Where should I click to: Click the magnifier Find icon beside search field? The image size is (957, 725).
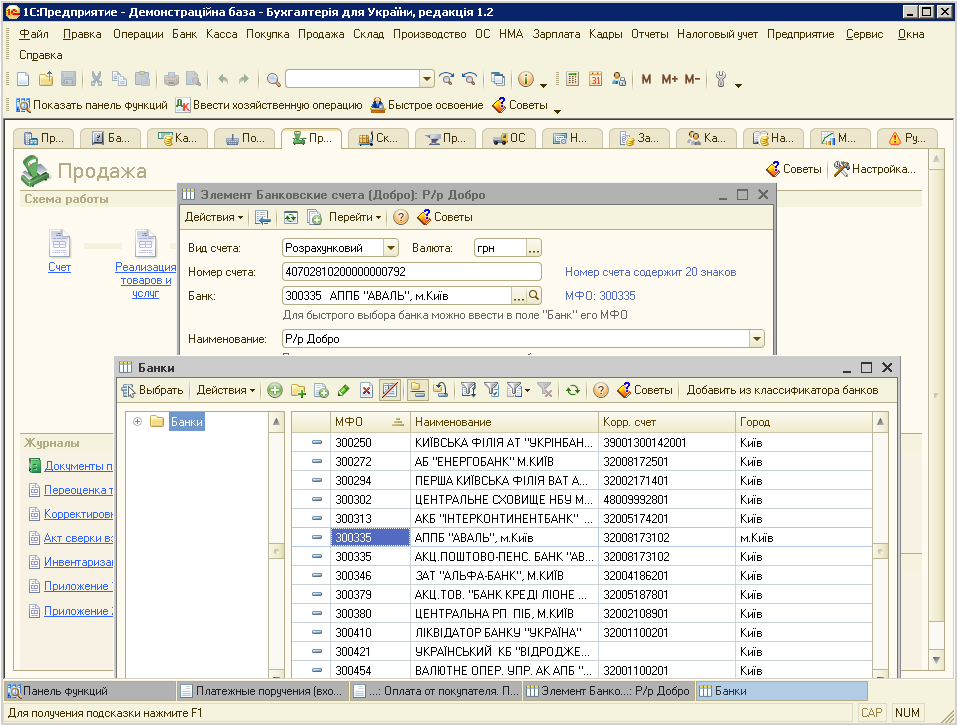coord(273,79)
